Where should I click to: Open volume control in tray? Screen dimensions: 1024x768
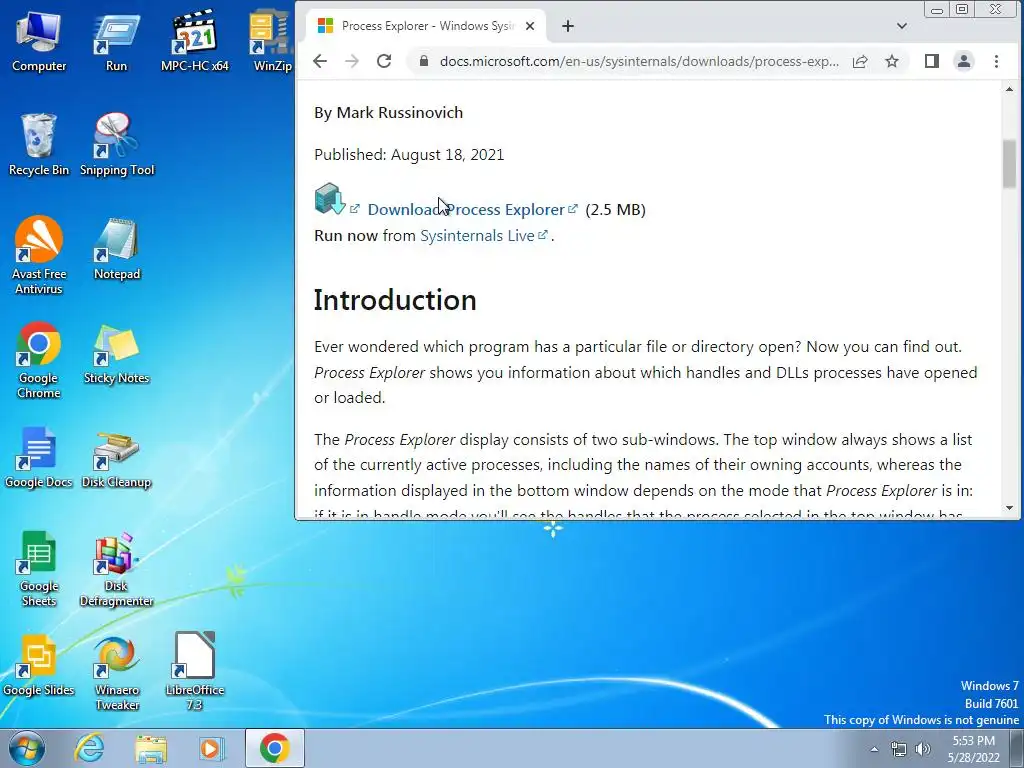coord(923,749)
